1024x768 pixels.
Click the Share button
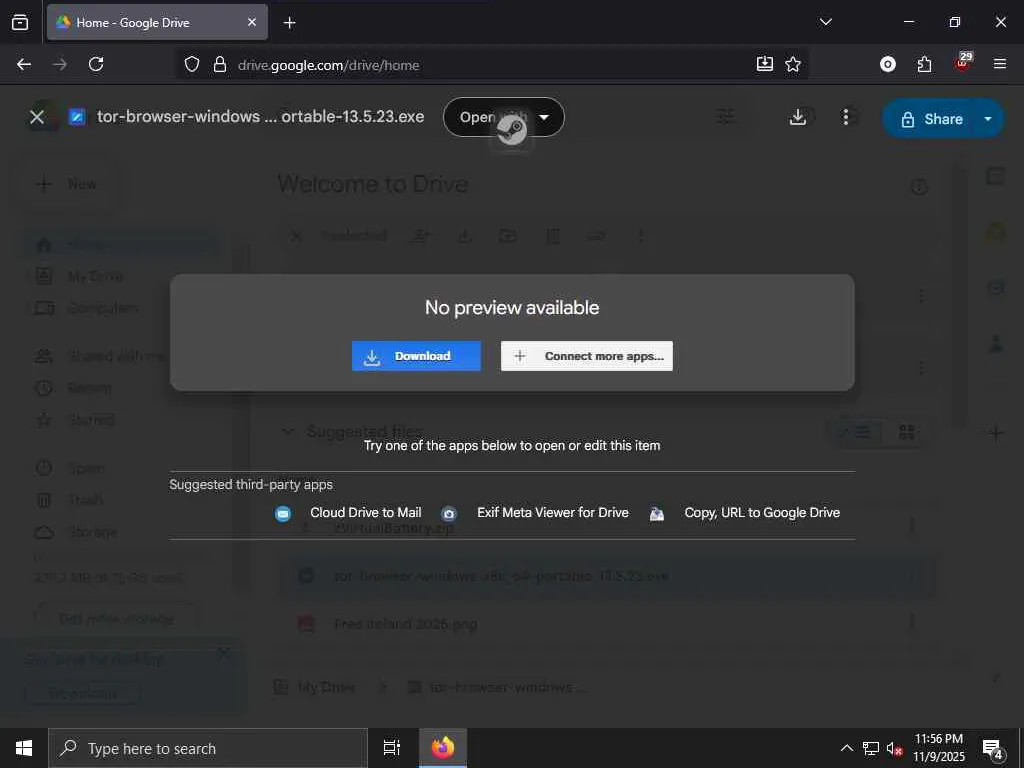click(x=931, y=119)
